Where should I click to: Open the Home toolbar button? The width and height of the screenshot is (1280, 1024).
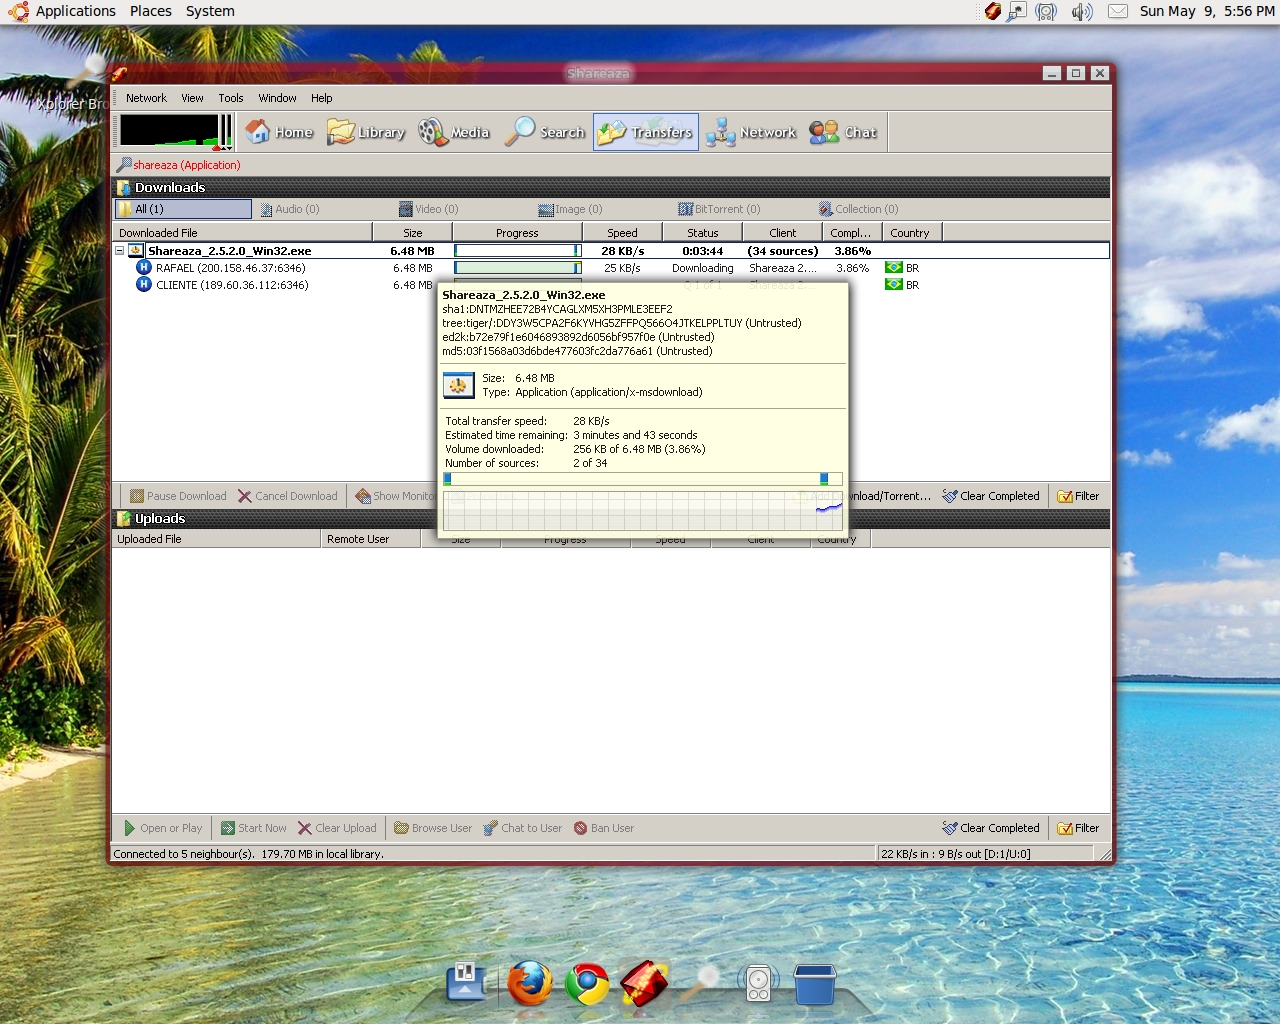[x=280, y=132]
